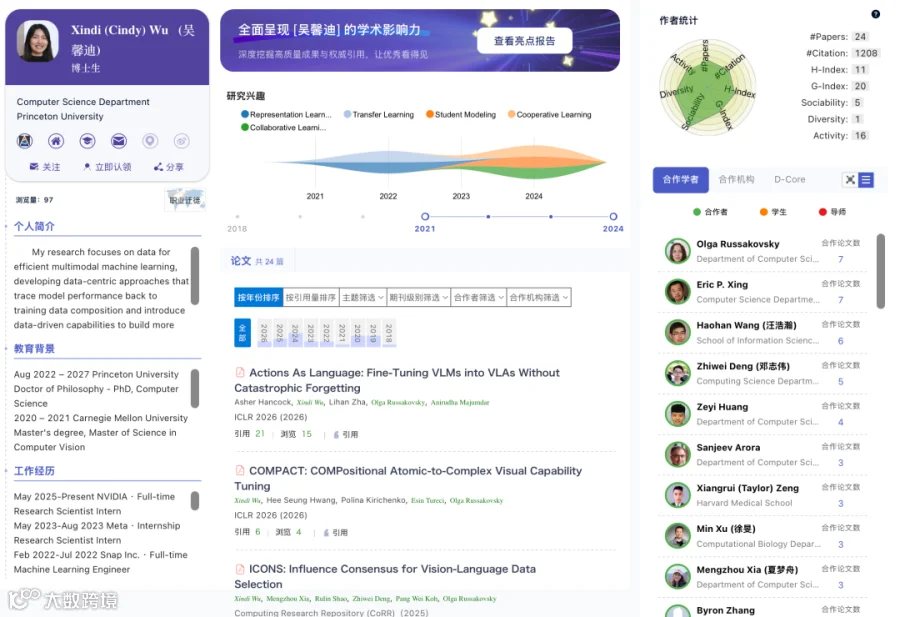This screenshot has width=900, height=617.
Task: Toggle the Transfer Learning legend dot
Action: [x=347, y=114]
